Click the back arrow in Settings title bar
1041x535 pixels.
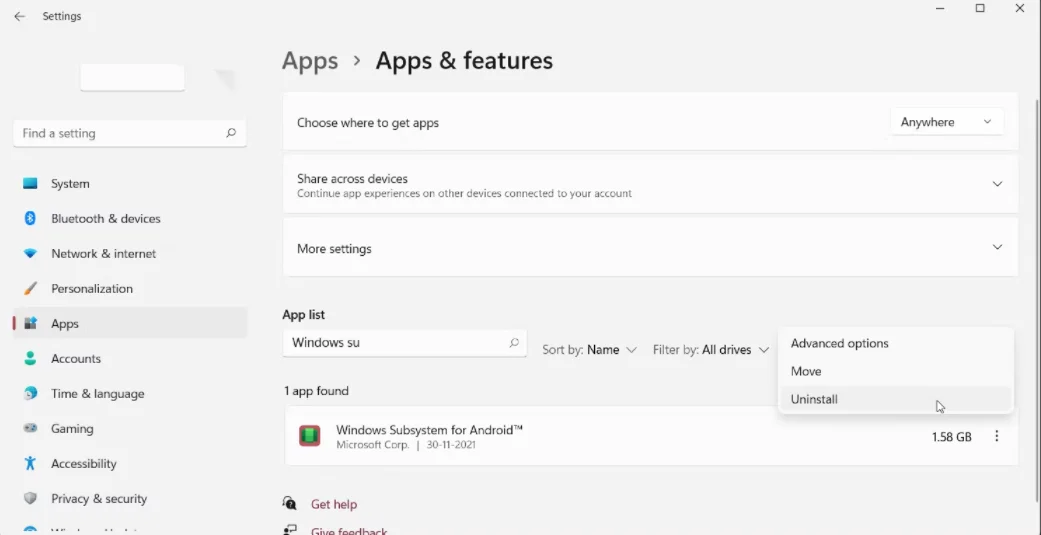pos(19,17)
